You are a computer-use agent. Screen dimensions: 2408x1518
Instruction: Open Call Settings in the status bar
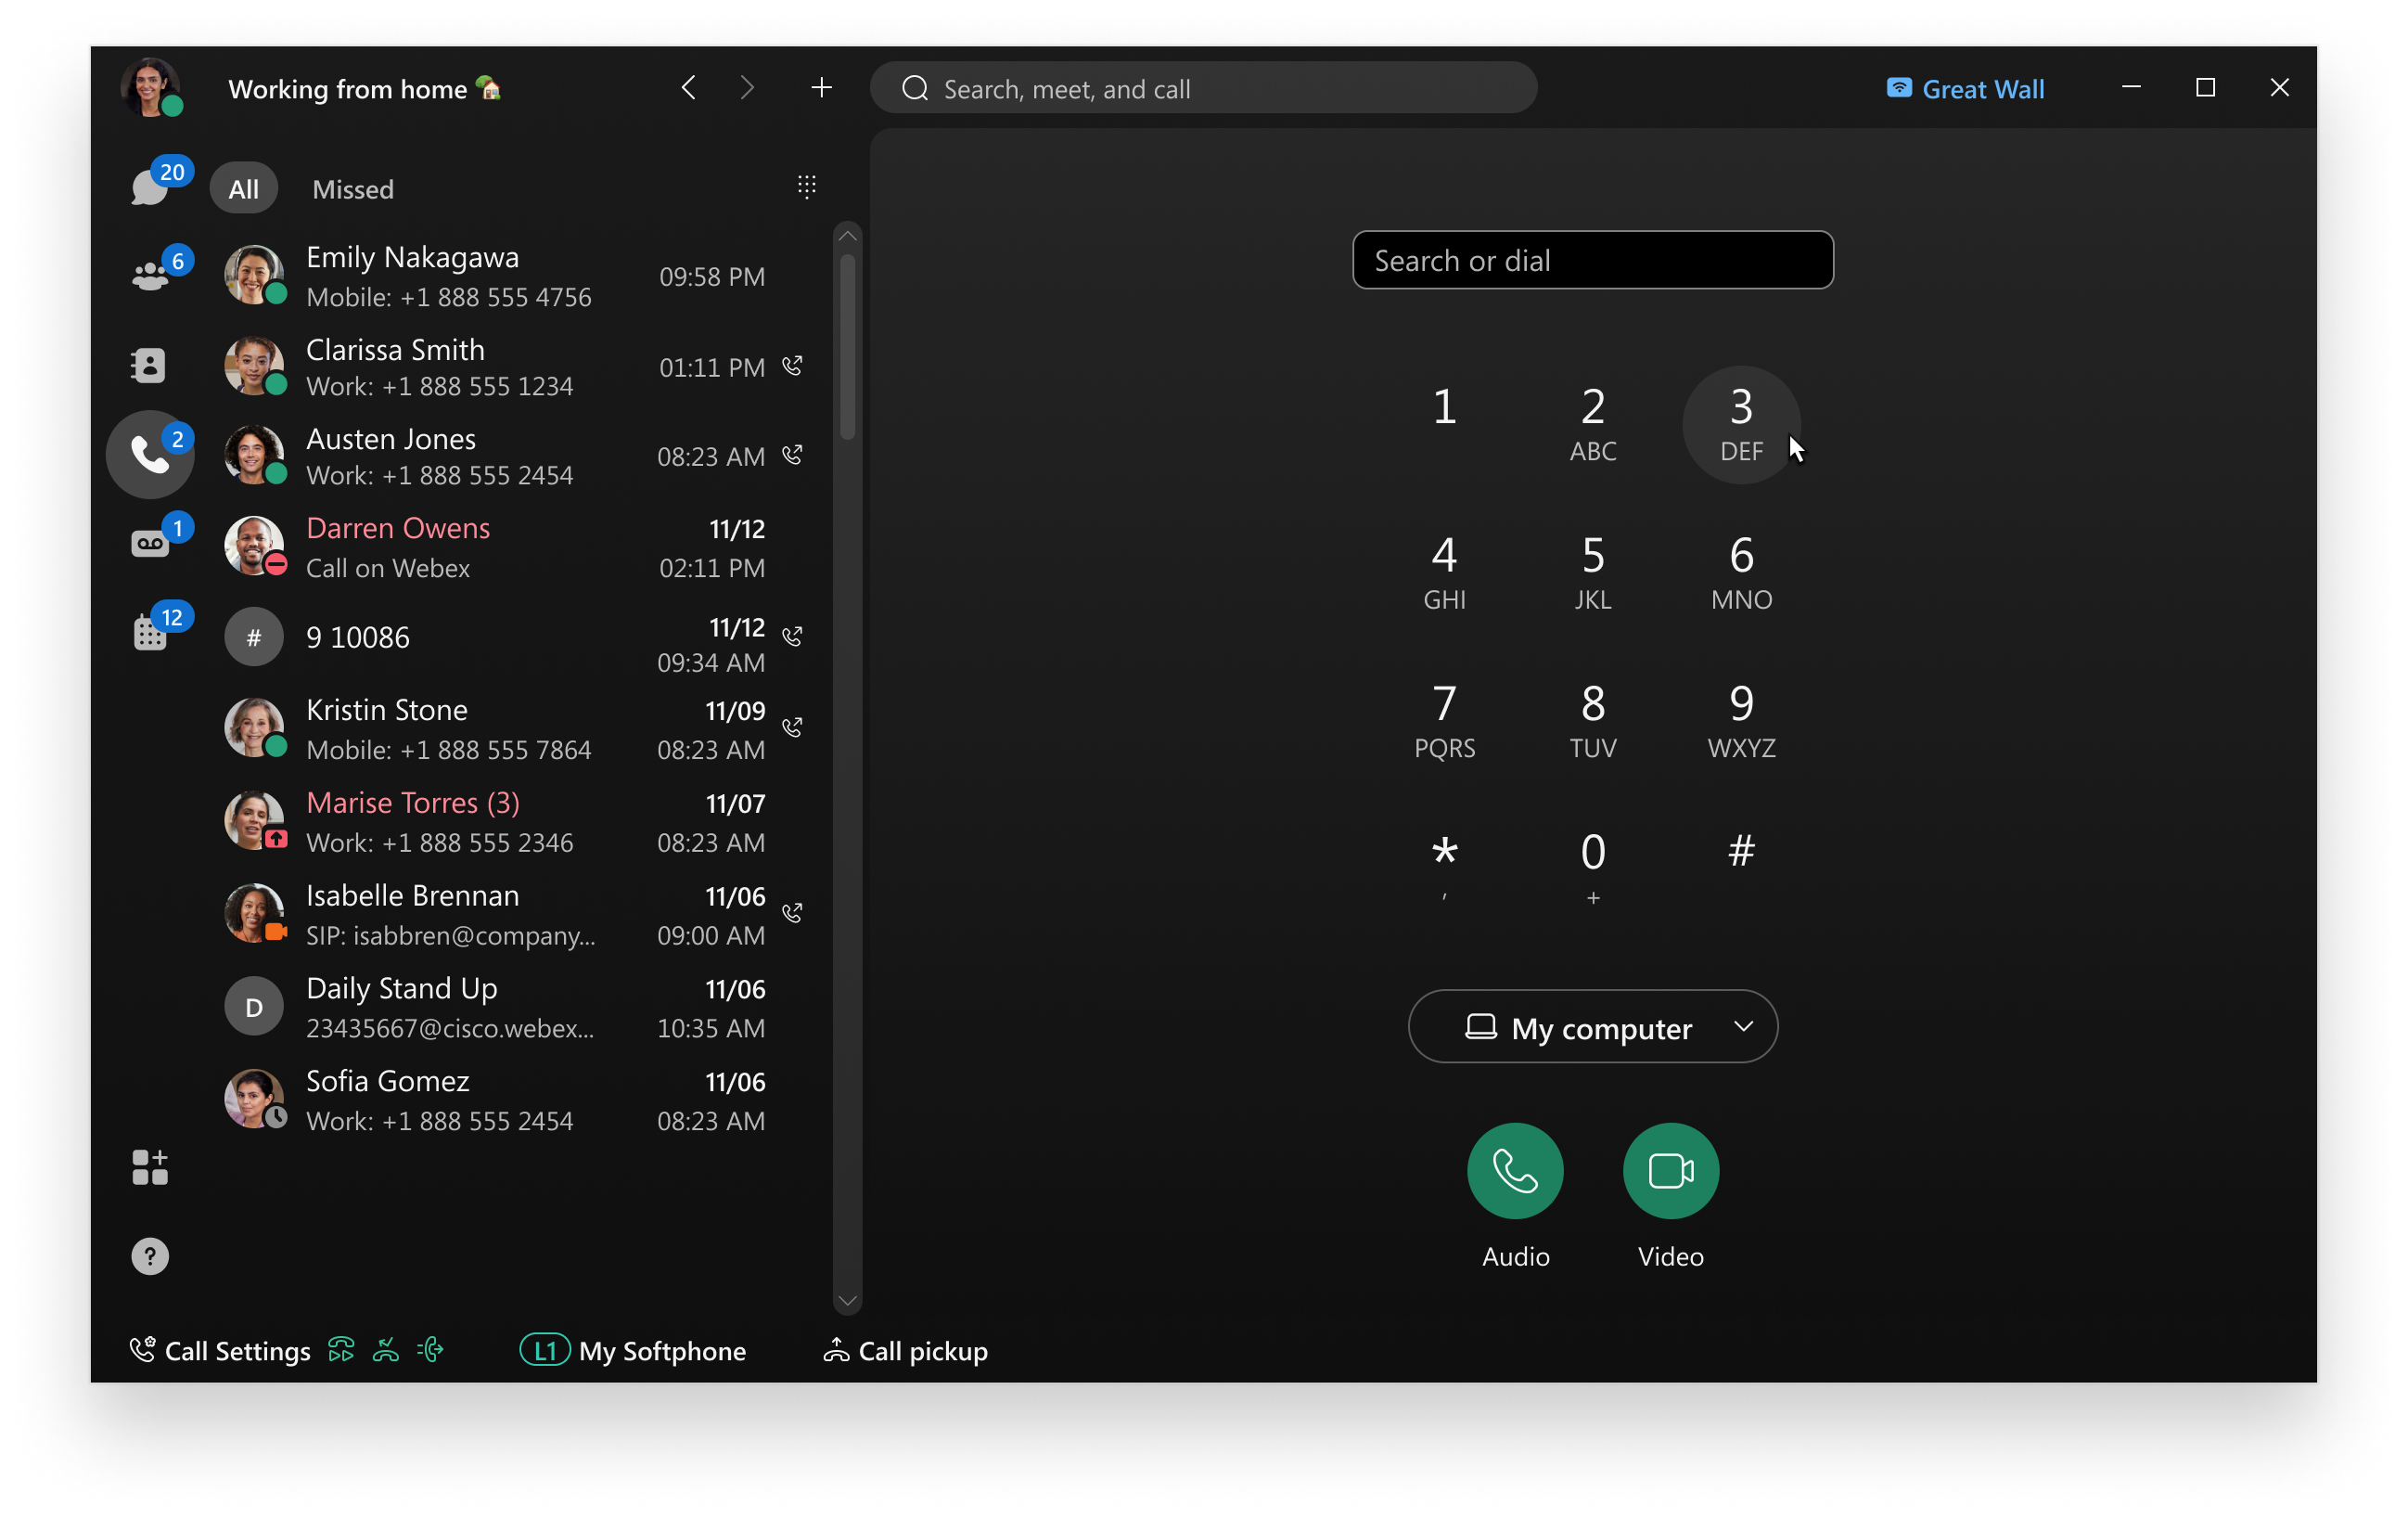220,1350
